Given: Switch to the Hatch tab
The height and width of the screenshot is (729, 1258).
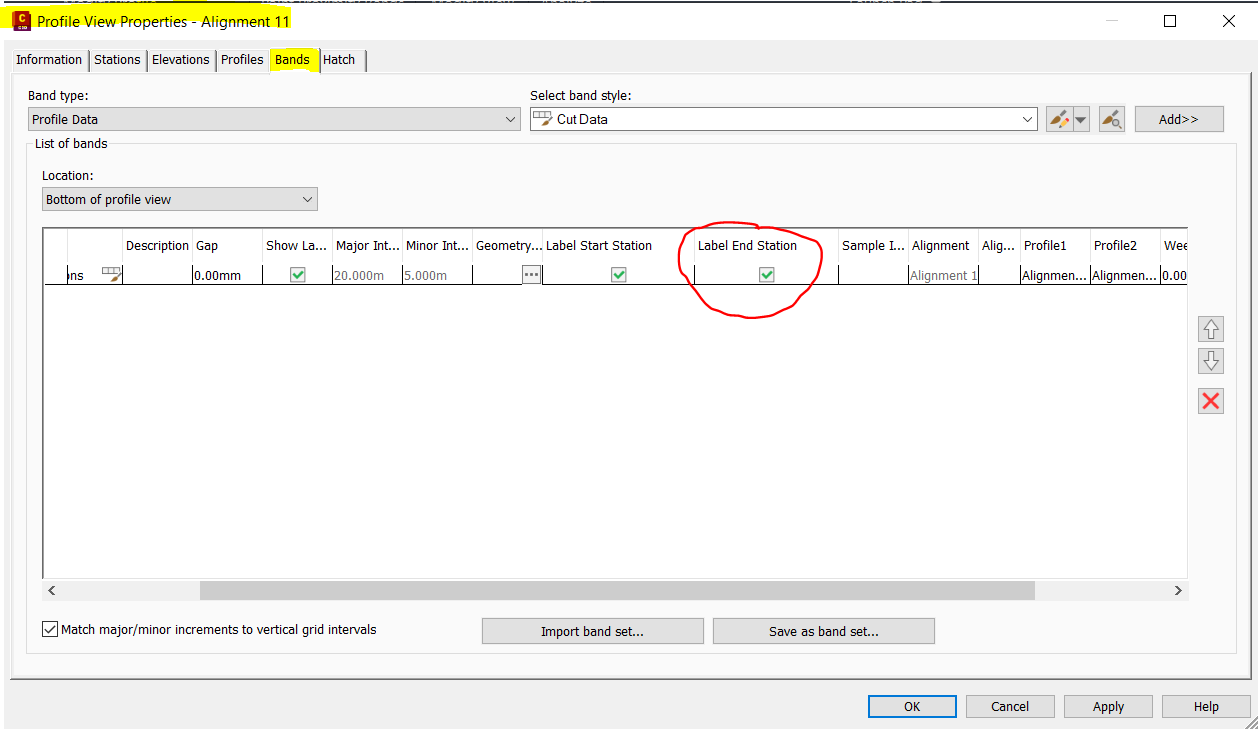Looking at the screenshot, I should pyautogui.click(x=339, y=60).
